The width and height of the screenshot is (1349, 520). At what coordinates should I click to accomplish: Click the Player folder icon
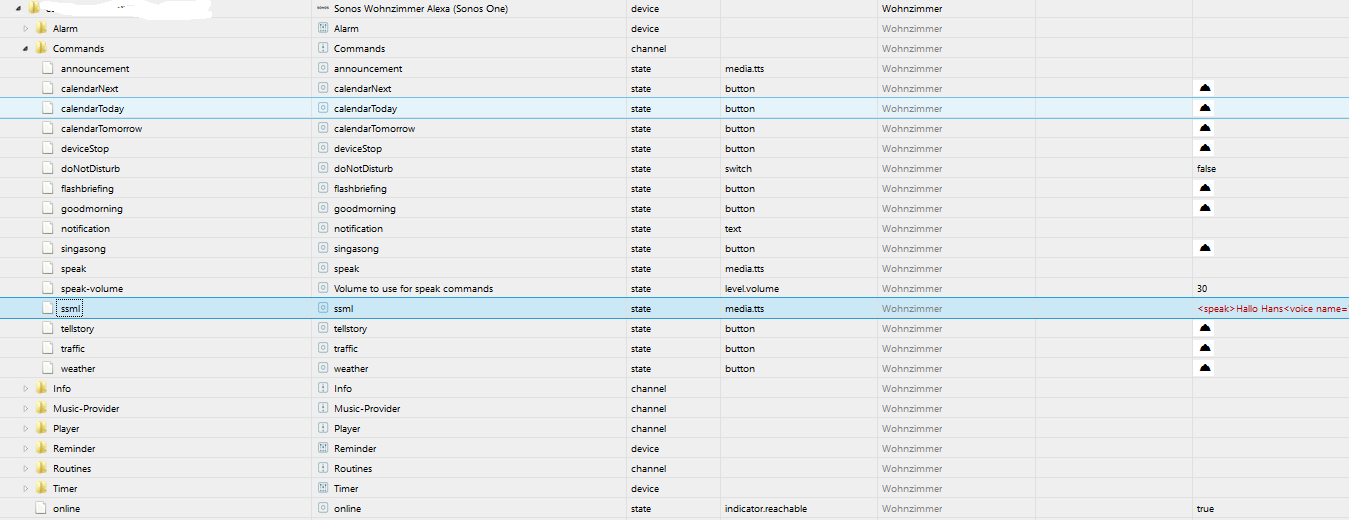(41, 428)
